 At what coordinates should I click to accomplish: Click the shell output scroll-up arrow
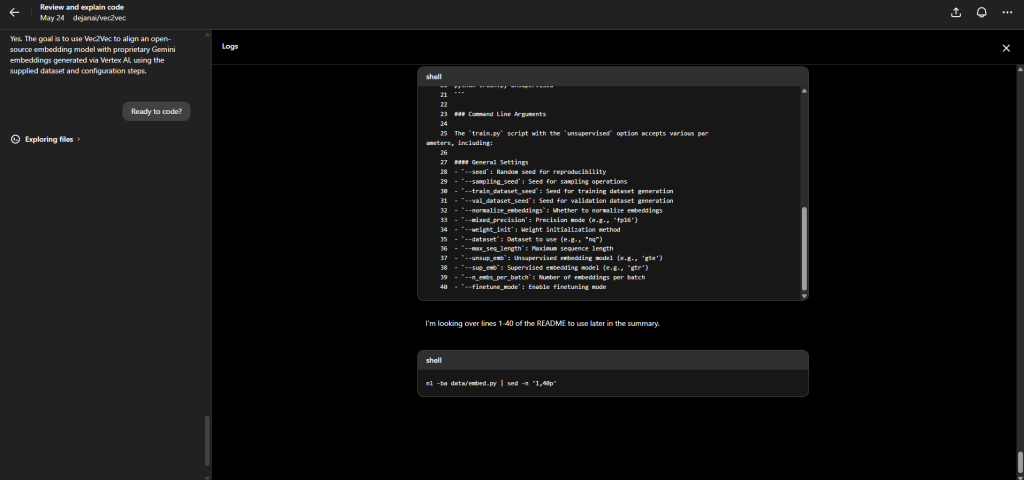click(804, 91)
